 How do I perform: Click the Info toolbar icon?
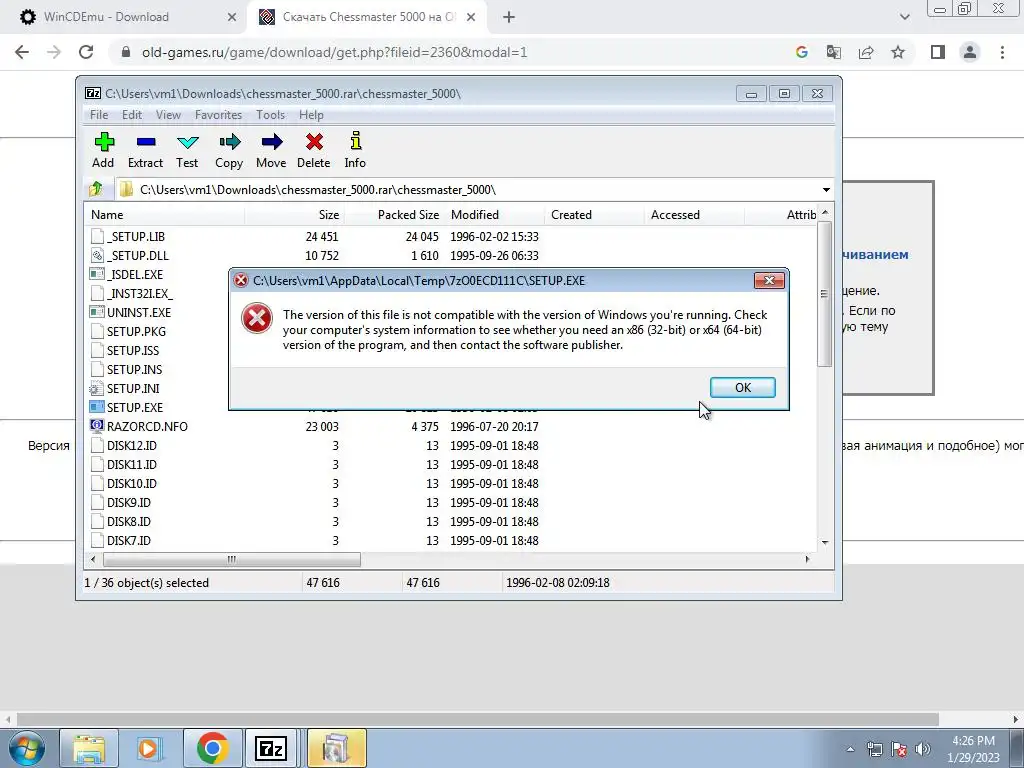click(355, 151)
